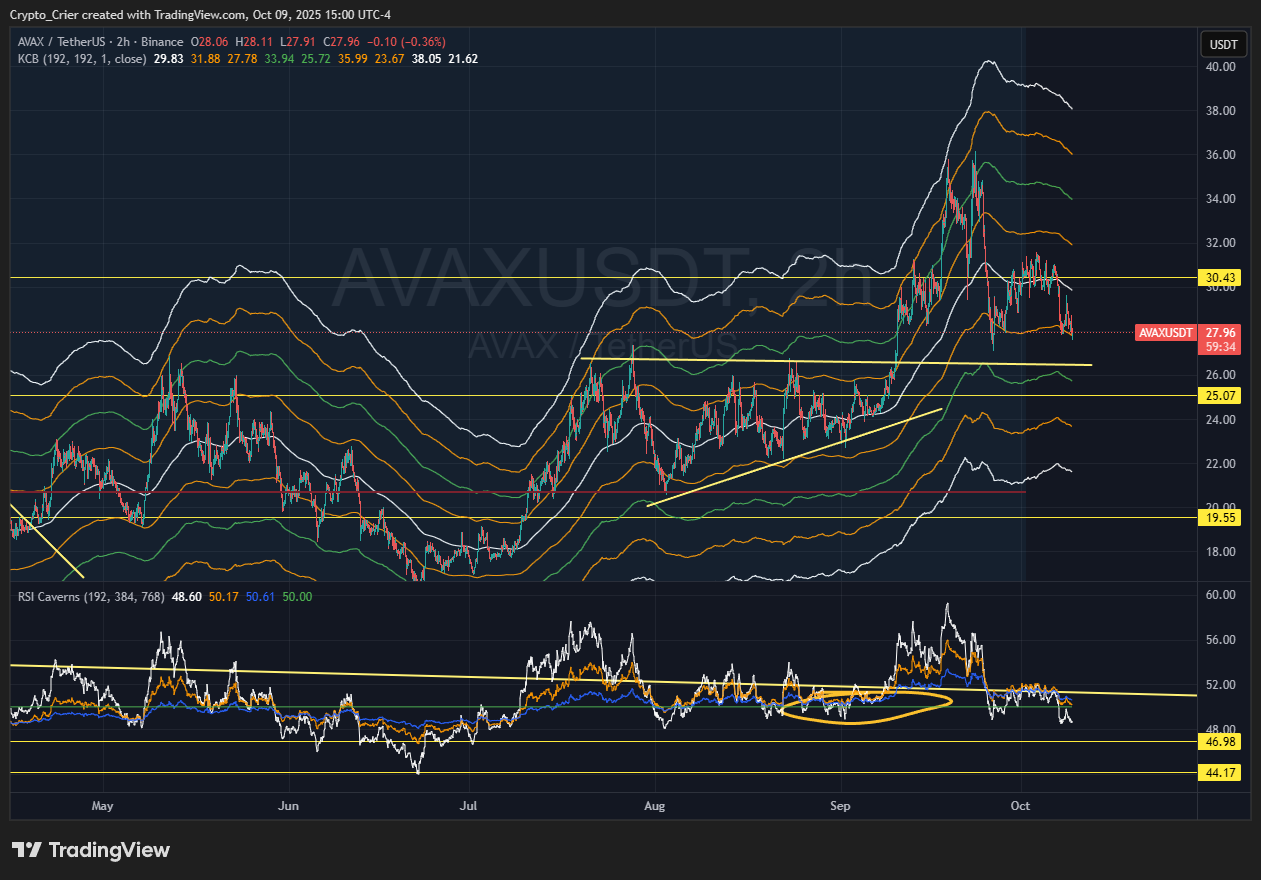Click the USDT currency button
Image resolution: width=1261 pixels, height=880 pixels.
pos(1225,44)
